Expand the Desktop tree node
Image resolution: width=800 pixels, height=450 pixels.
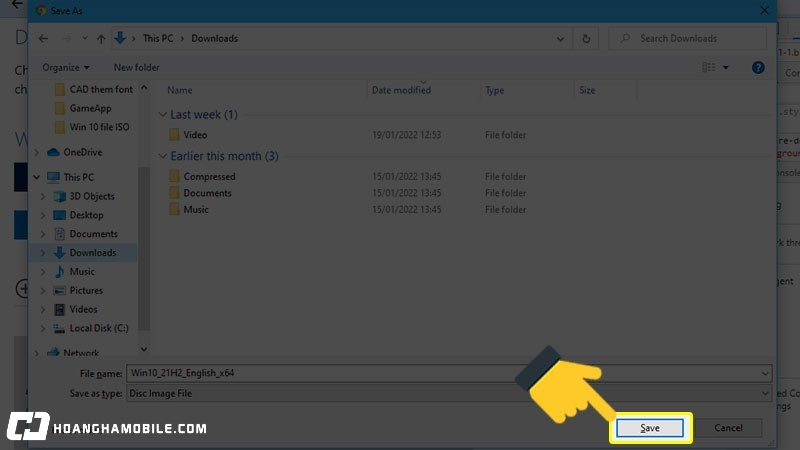click(x=43, y=215)
